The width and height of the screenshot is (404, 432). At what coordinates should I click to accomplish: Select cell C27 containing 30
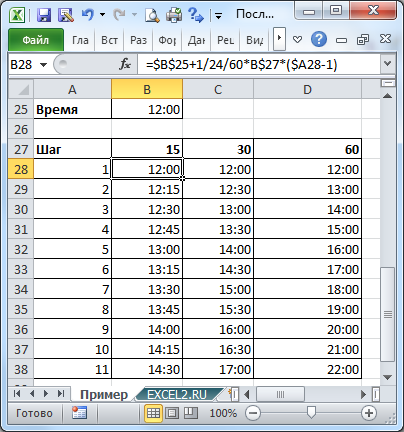(x=218, y=149)
